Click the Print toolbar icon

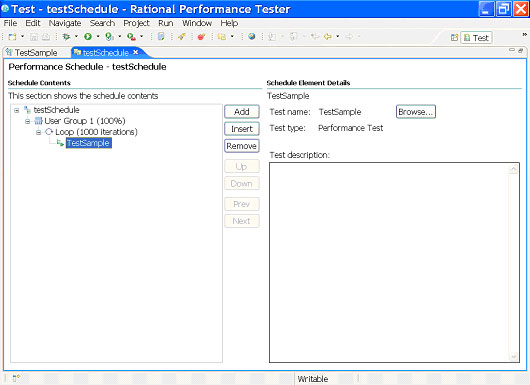[x=46, y=37]
